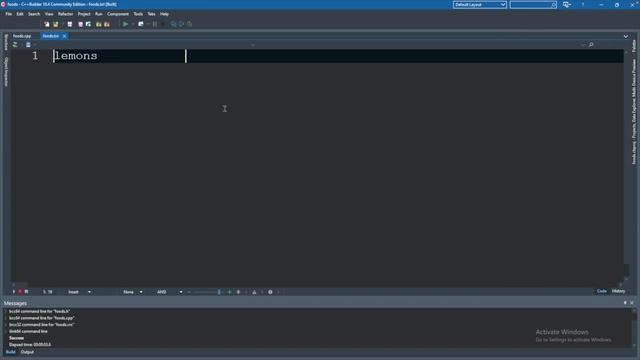Open the File menu

point(9,14)
